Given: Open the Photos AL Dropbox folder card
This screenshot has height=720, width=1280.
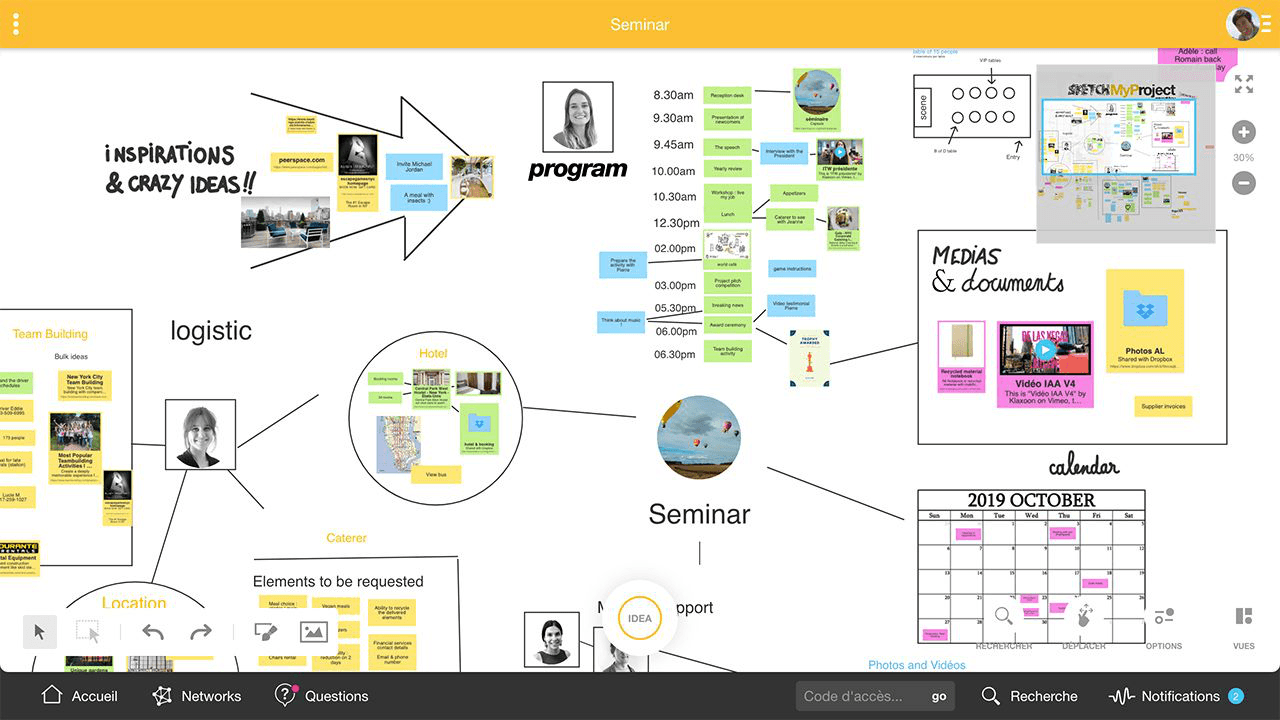Looking at the screenshot, I should pos(1145,320).
